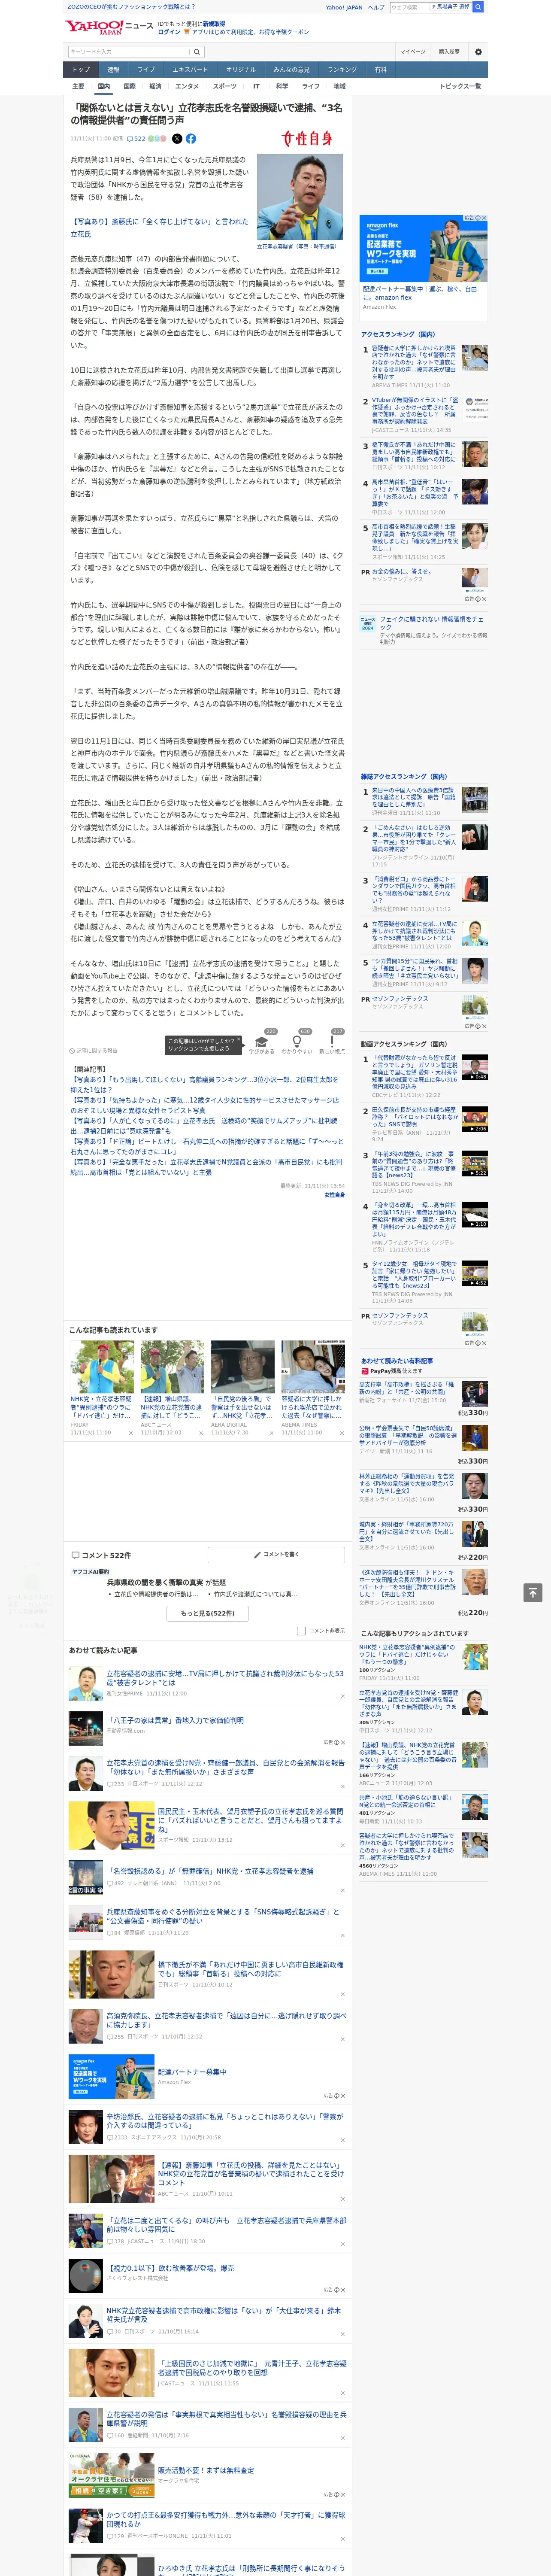The height and width of the screenshot is (2576, 551).
Task: Click the blue web search button at top
Action: click(x=478, y=7)
